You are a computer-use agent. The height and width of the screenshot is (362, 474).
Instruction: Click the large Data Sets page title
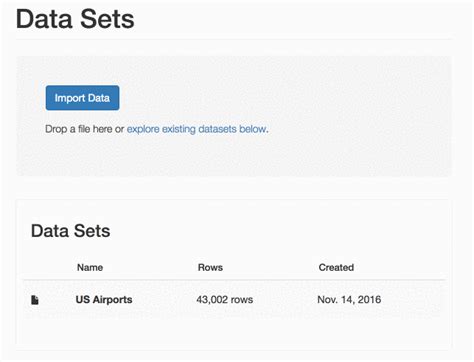click(x=75, y=19)
